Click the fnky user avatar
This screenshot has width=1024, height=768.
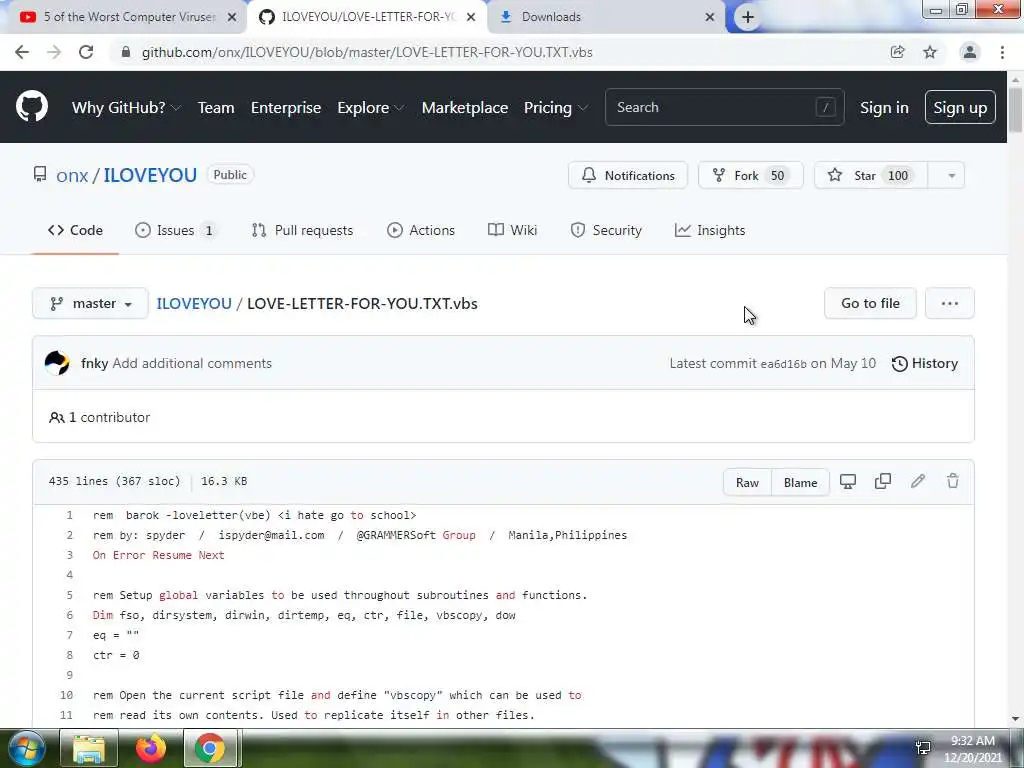[x=57, y=363]
